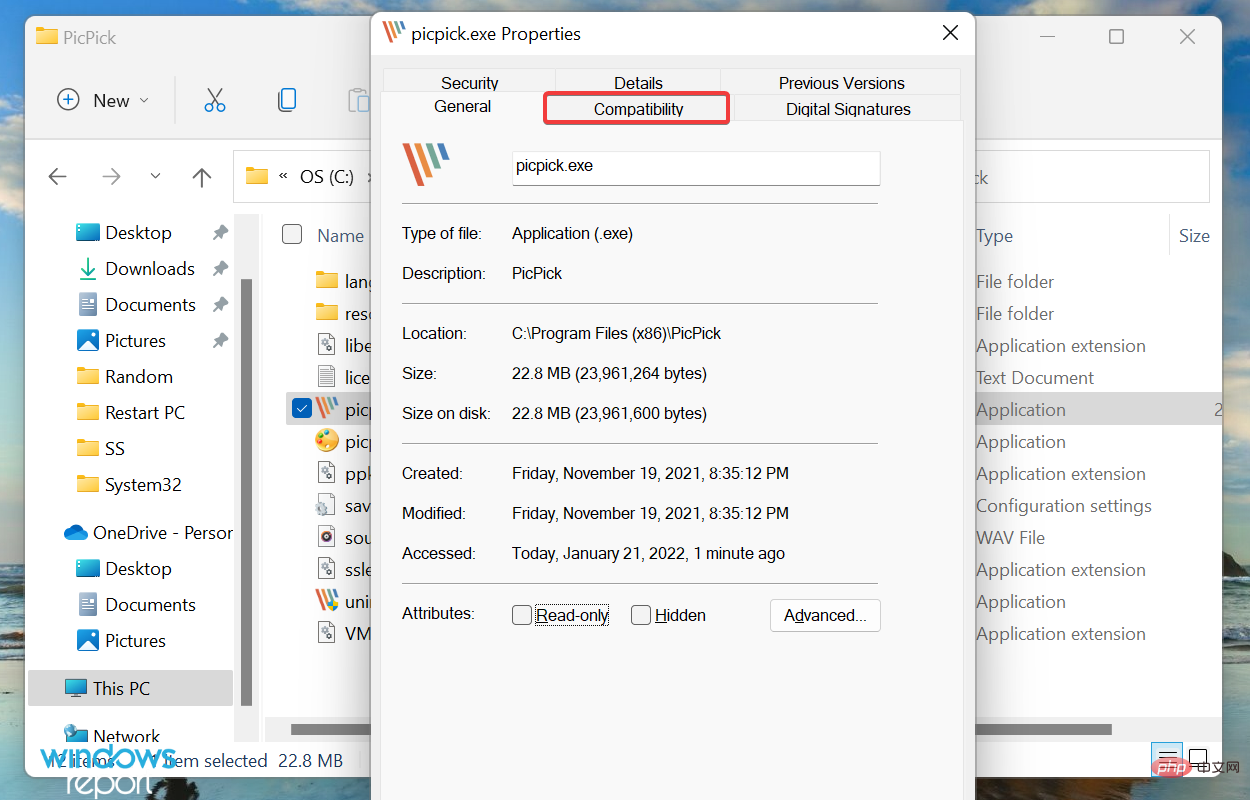Click the address bar folder icon

257,176
